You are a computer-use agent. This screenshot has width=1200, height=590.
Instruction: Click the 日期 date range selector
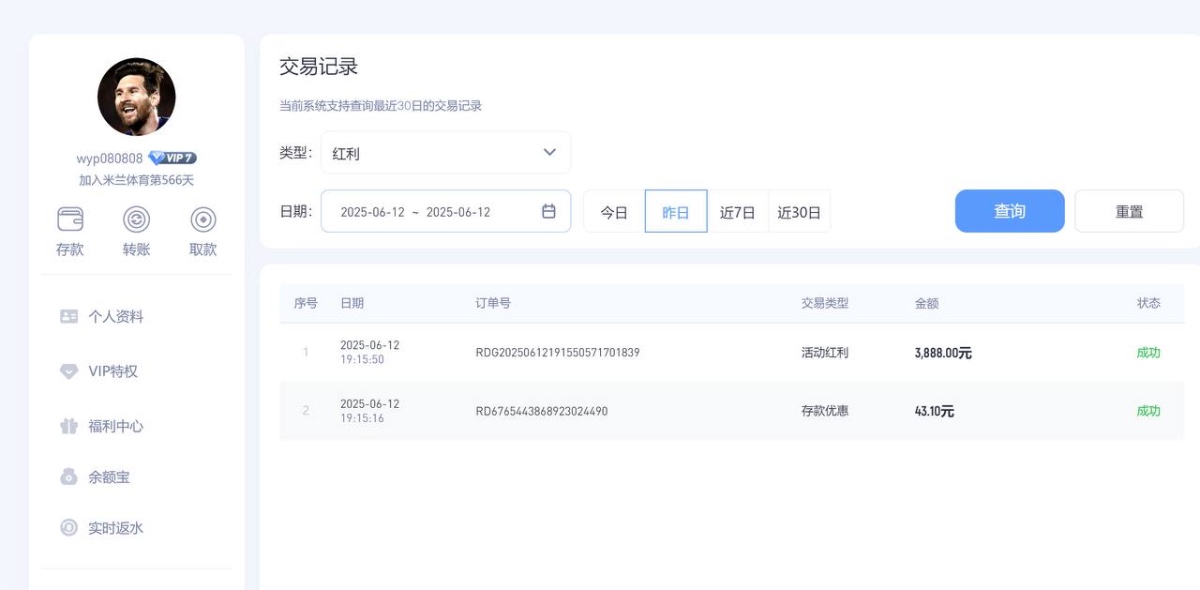pyautogui.click(x=430, y=211)
